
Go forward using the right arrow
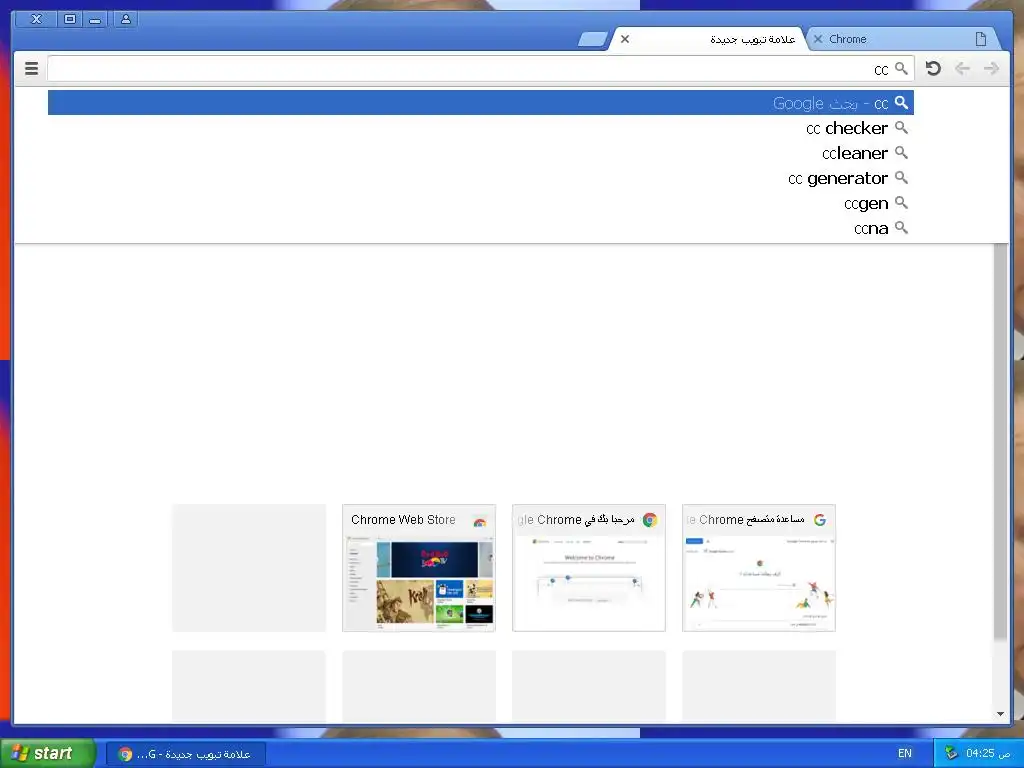click(x=991, y=68)
